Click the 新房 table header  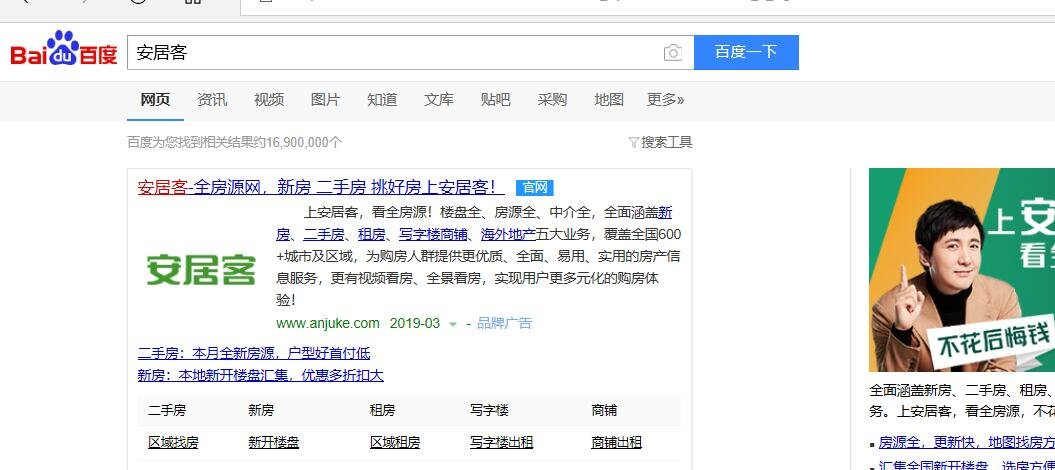(x=261, y=410)
